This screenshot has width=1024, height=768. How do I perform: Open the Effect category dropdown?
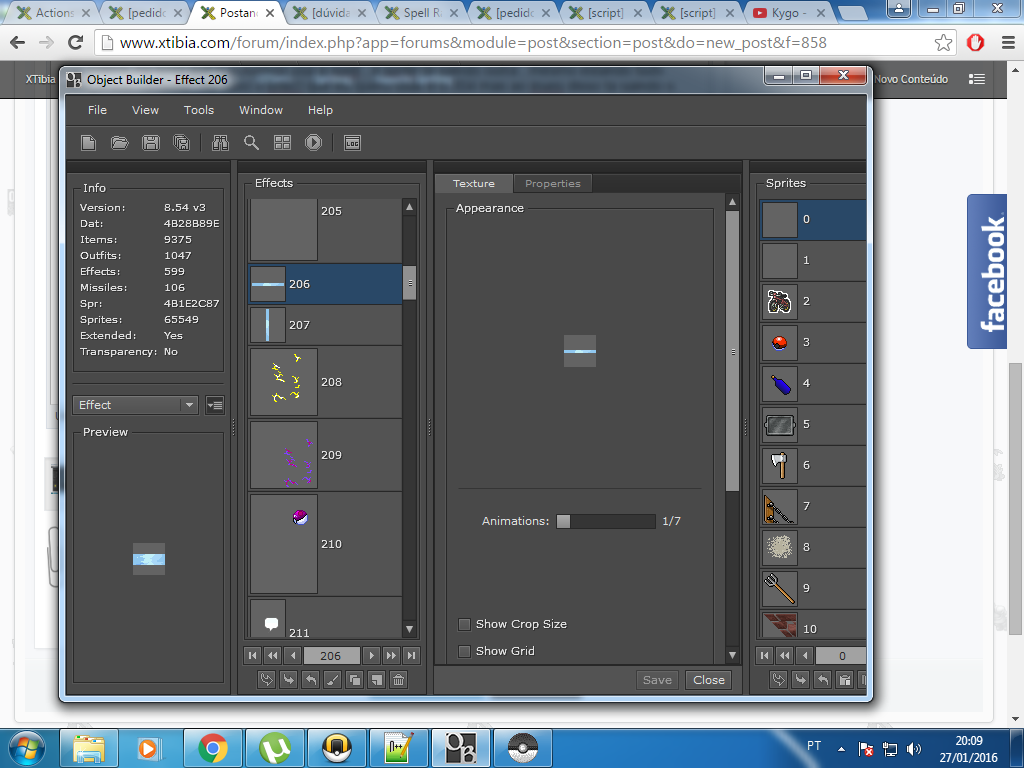click(135, 405)
